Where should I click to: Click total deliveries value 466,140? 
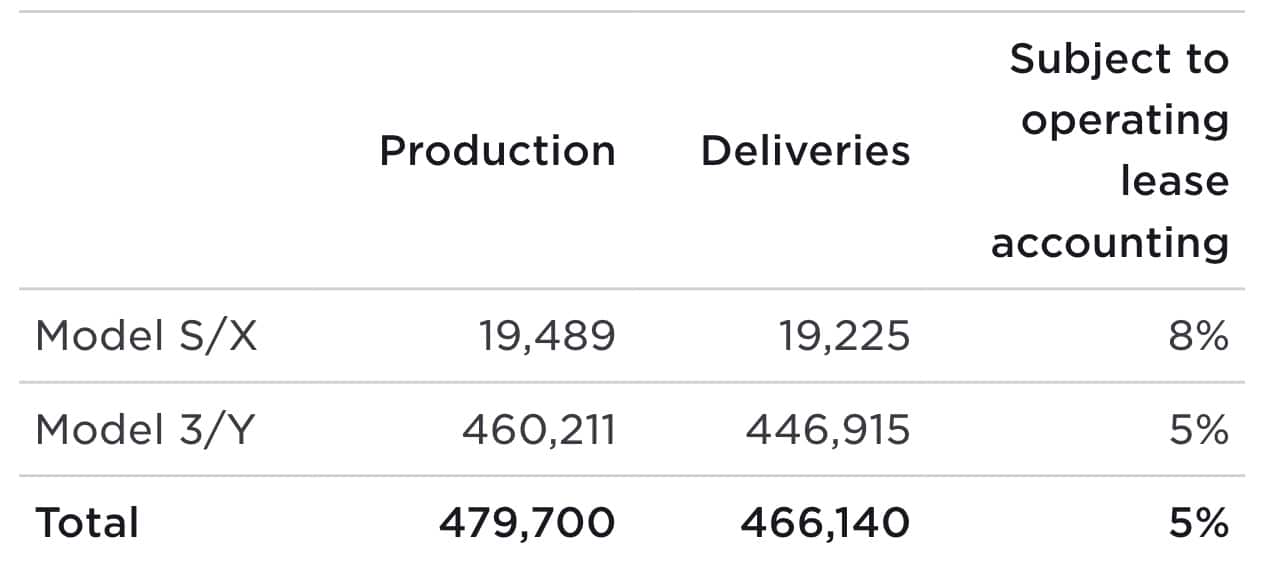(x=825, y=523)
